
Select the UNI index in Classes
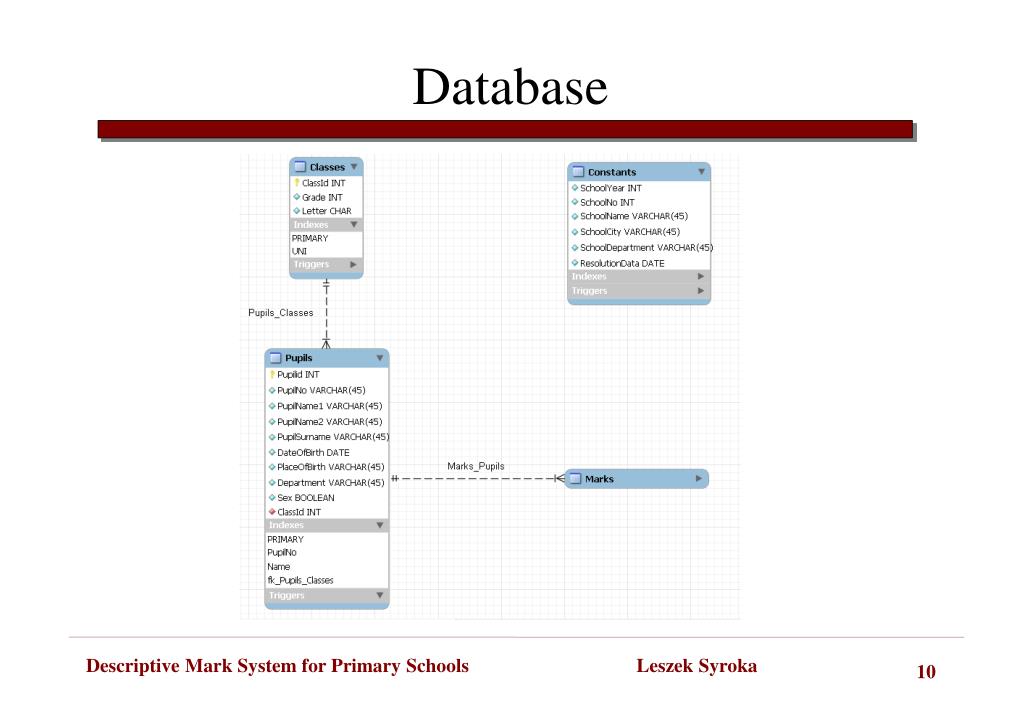click(x=299, y=251)
